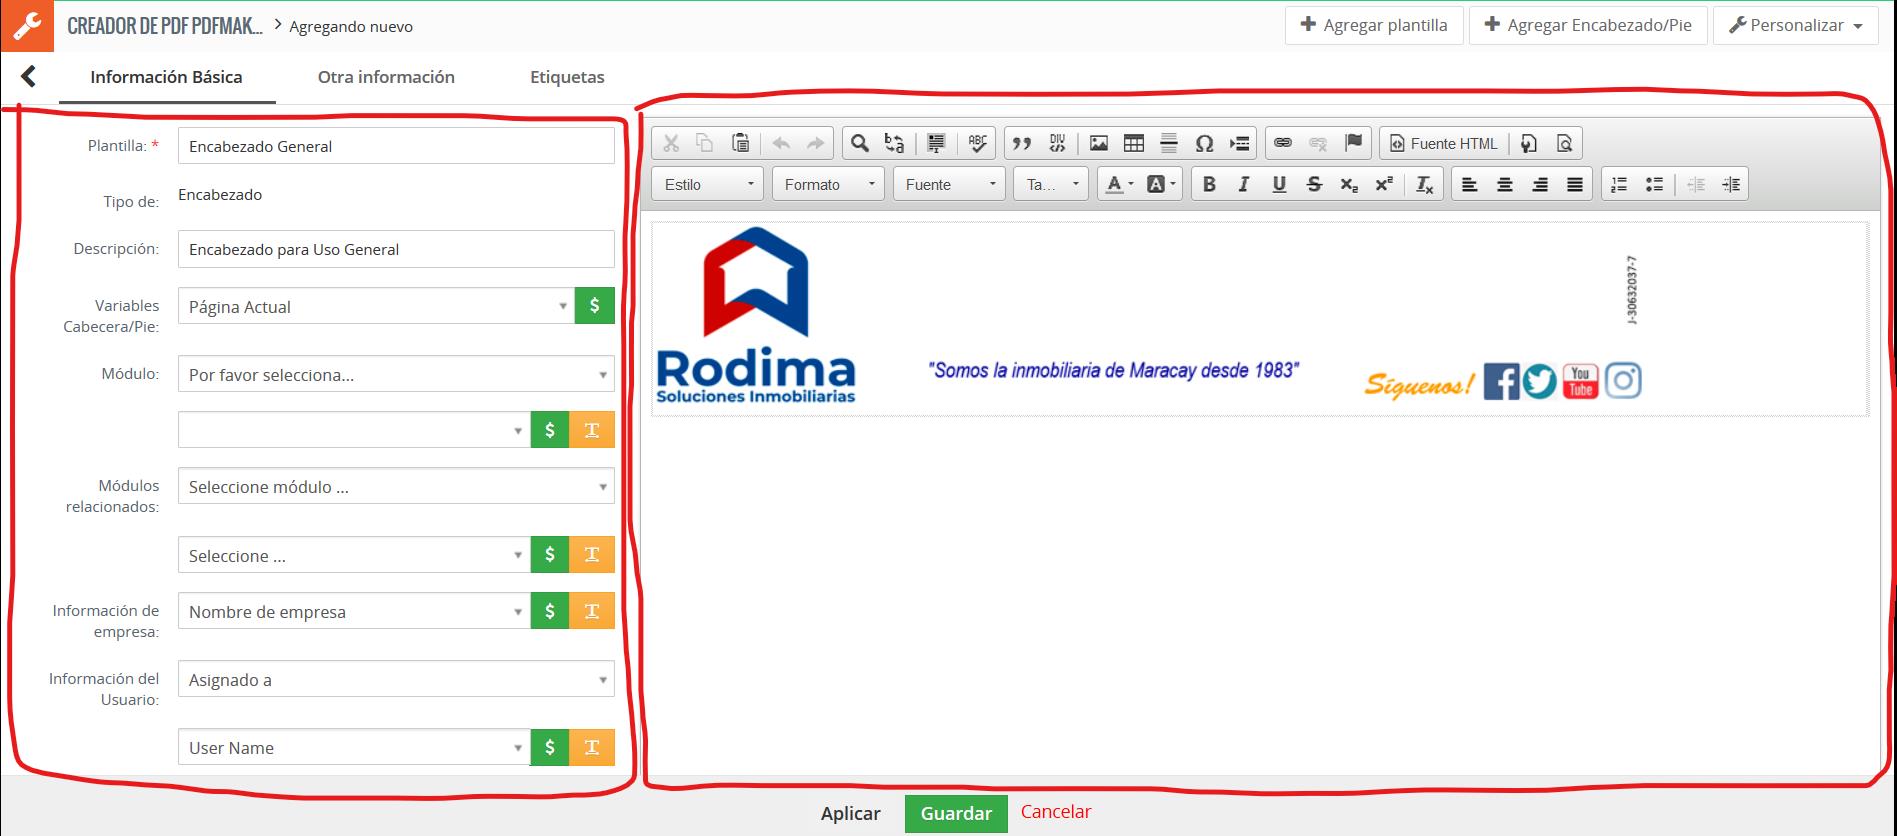This screenshot has width=1897, height=836.
Task: Toggle bold formatting
Action: click(x=1209, y=185)
